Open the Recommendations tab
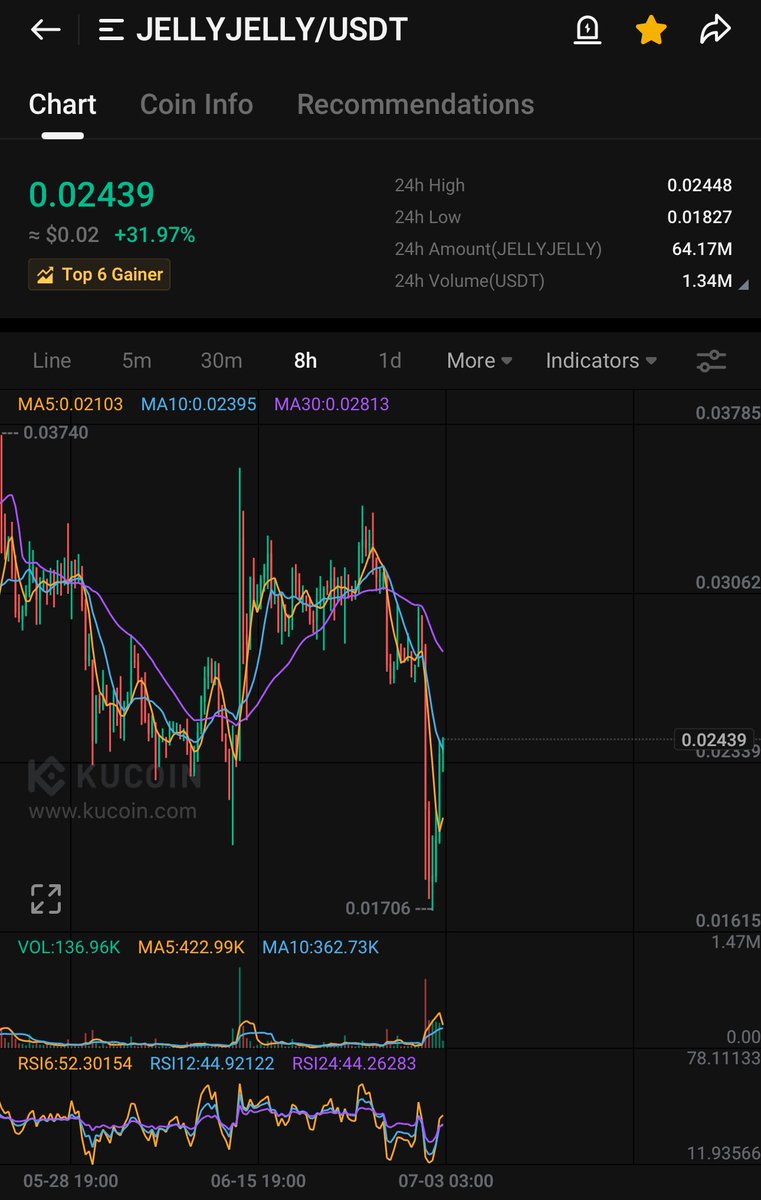Viewport: 761px width, 1200px height. tap(415, 104)
